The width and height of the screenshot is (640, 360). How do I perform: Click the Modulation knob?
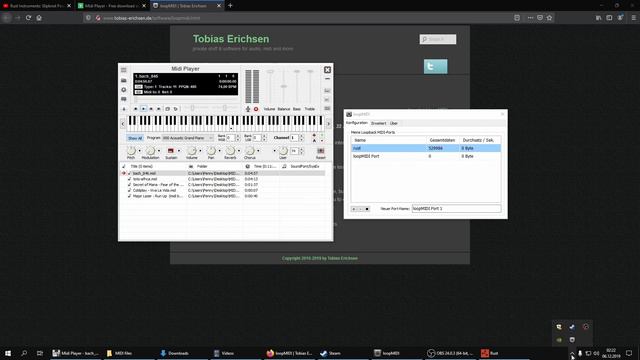click(150, 151)
